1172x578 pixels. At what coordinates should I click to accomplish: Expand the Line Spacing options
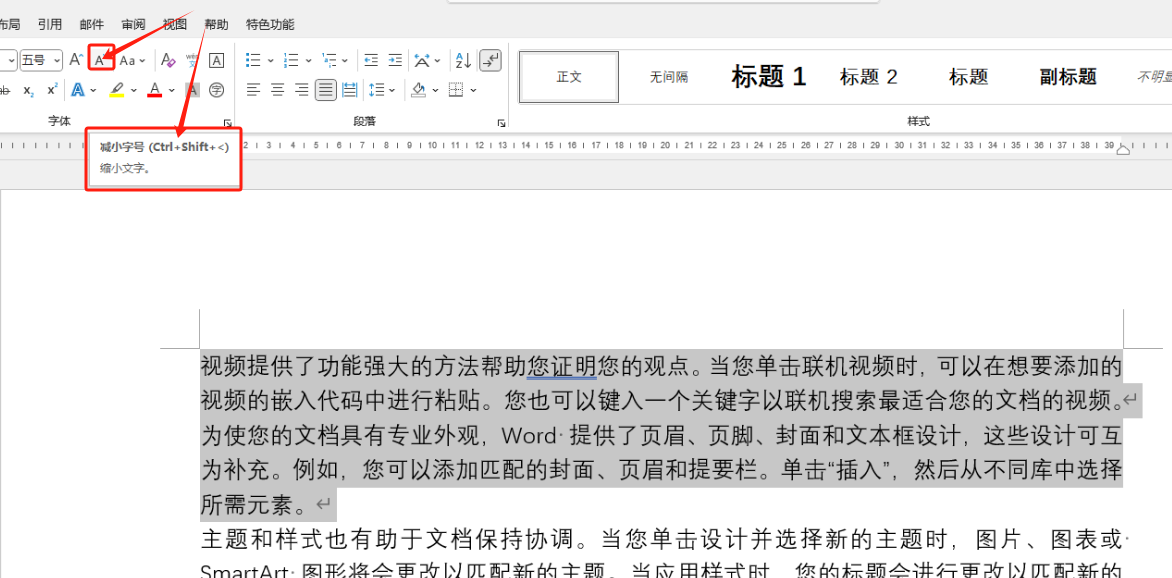[392, 90]
